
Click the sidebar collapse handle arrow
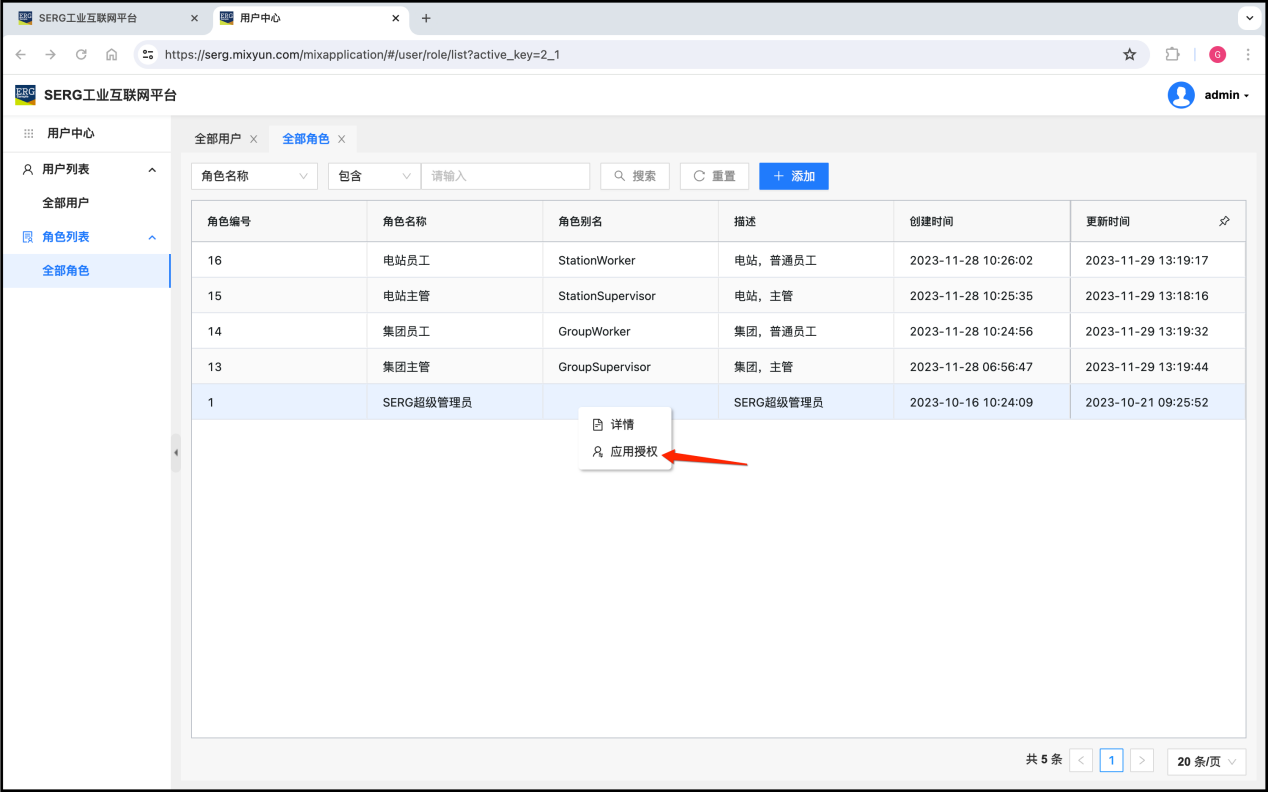coord(176,453)
